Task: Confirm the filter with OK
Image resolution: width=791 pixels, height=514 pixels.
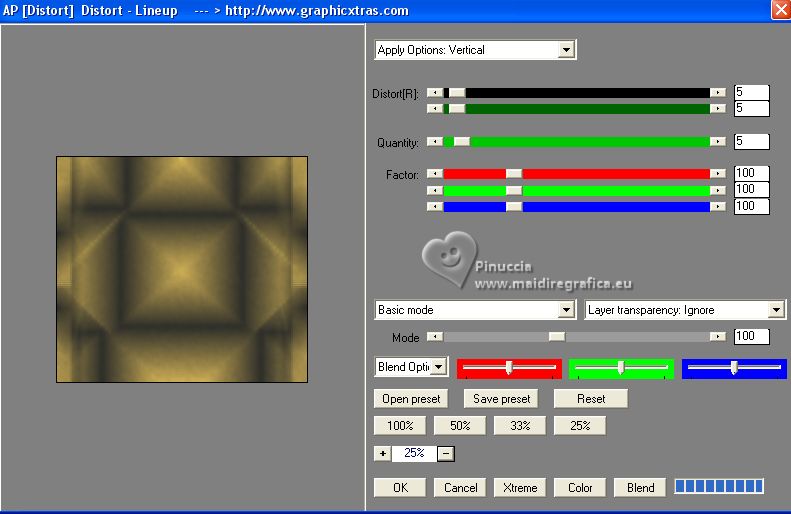Action: point(400,487)
